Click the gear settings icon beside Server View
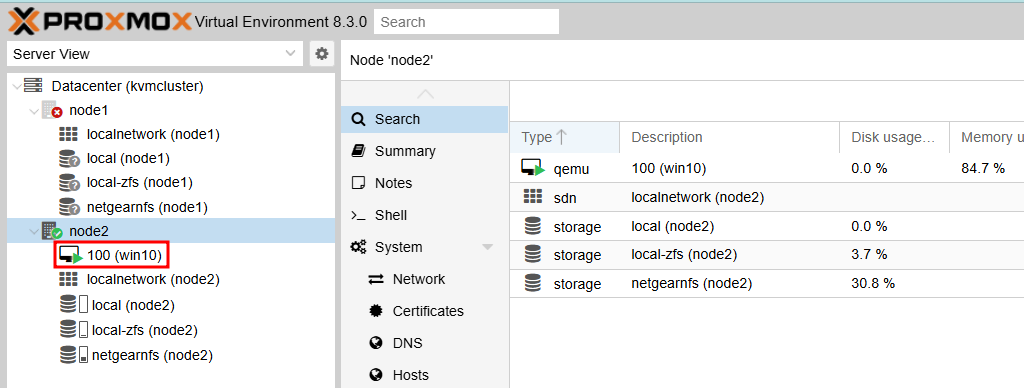This screenshot has height=388, width=1024. tap(321, 54)
